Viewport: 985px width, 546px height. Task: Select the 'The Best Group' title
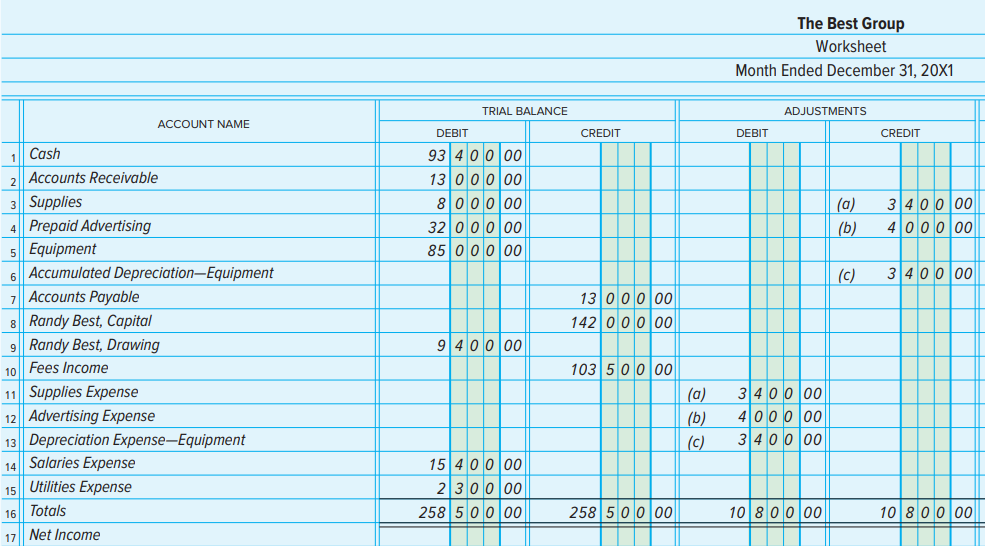click(851, 23)
